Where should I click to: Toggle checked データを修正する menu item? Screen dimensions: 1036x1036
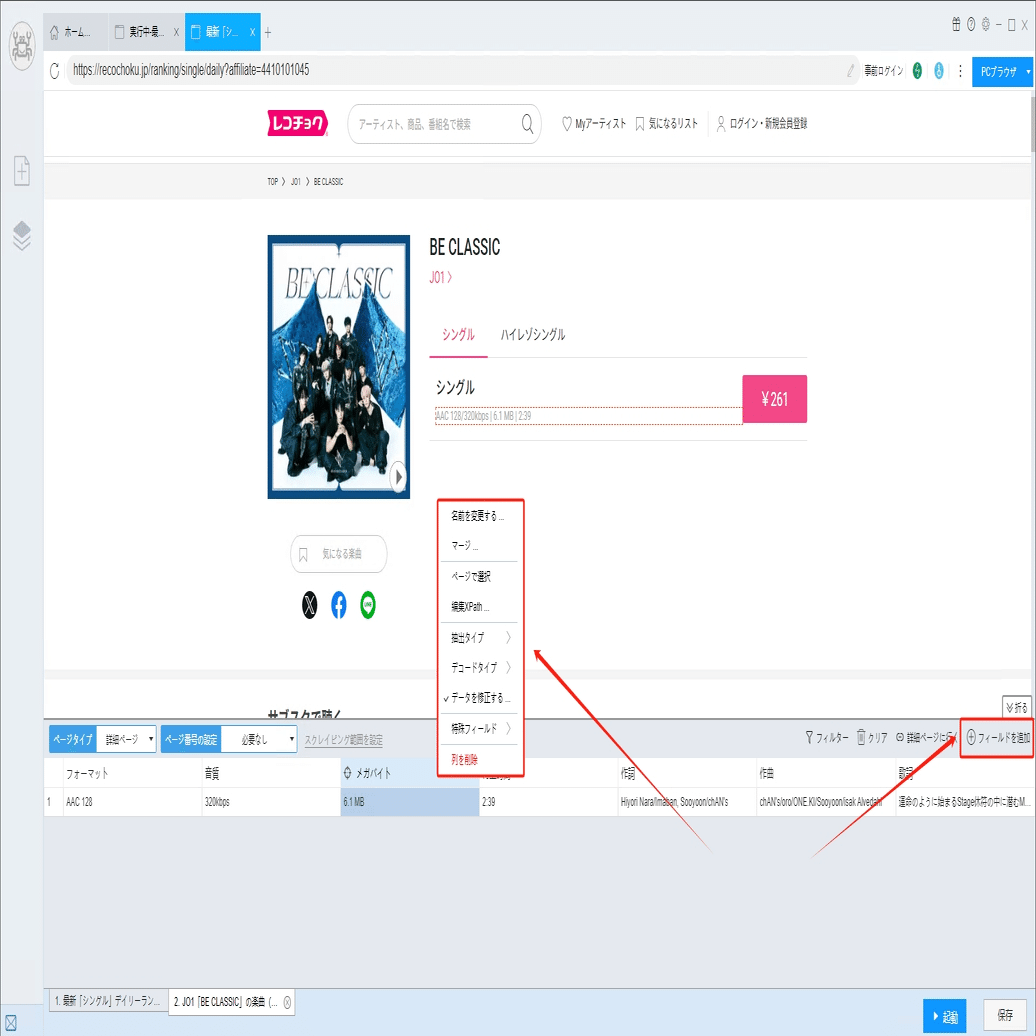(479, 698)
